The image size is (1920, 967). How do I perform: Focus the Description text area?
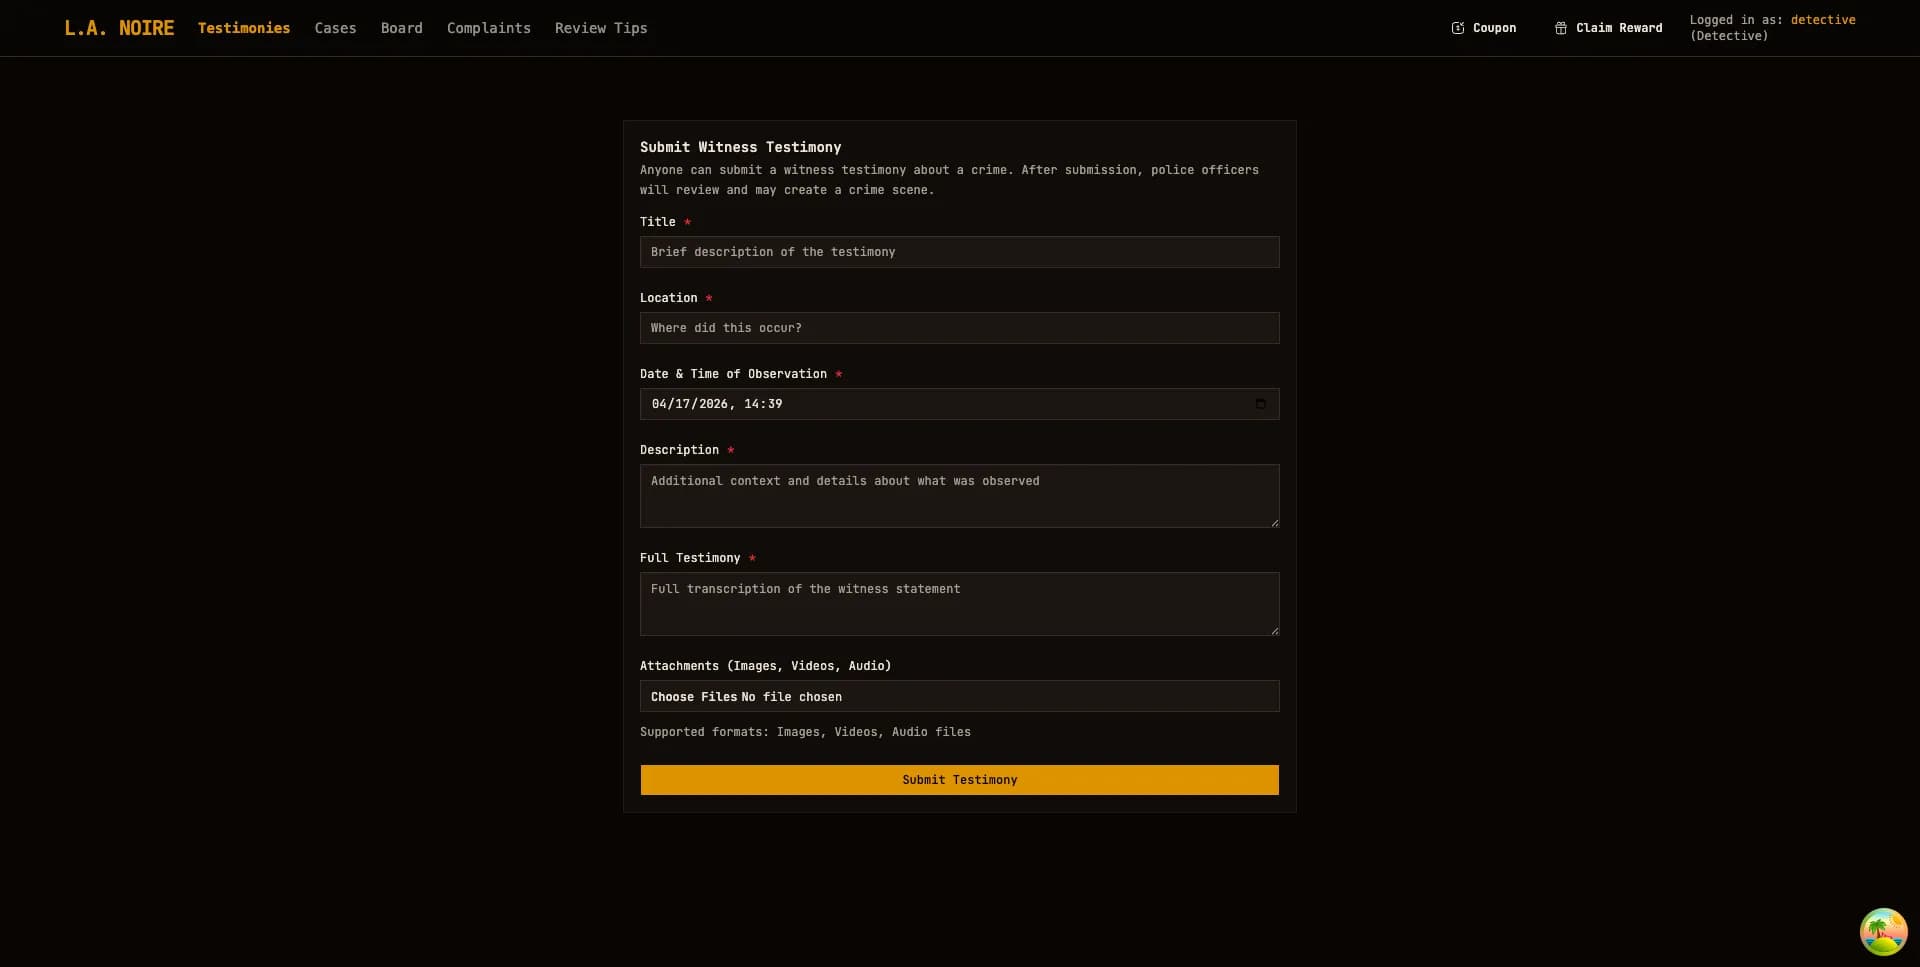[x=959, y=496]
